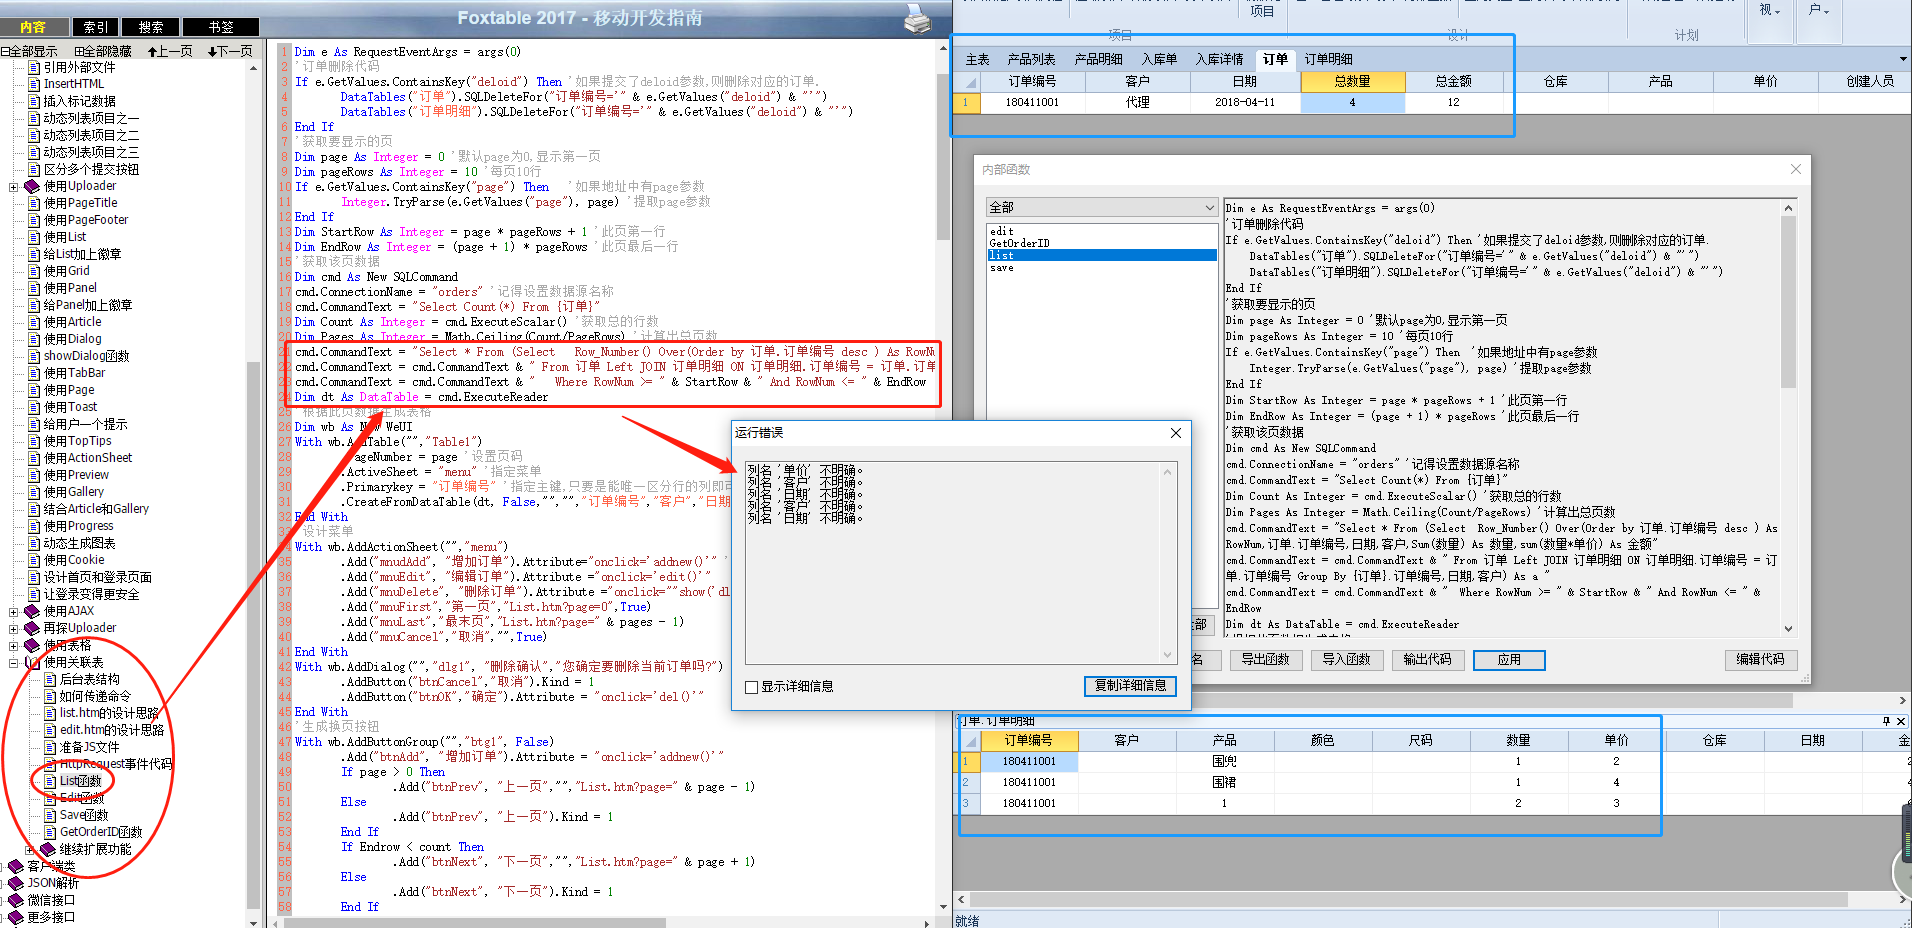This screenshot has width=1912, height=928.
Task: Open the HttpRequest事件代码 topic
Action: point(116,764)
